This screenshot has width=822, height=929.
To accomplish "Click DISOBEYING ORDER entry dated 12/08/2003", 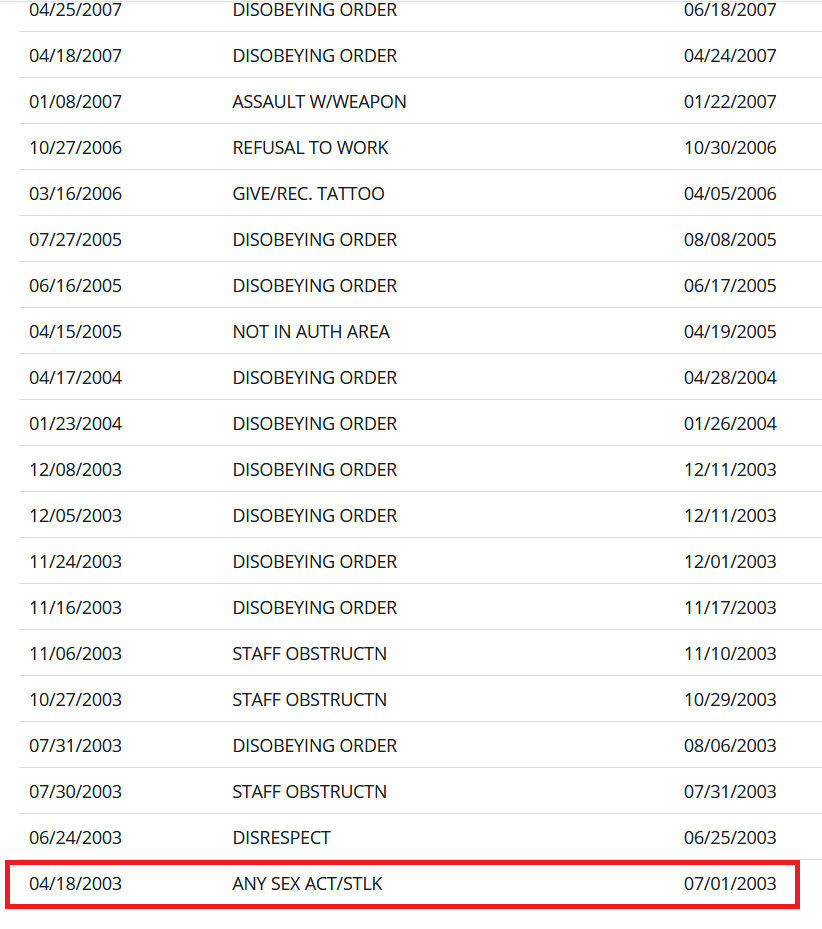I will [315, 470].
